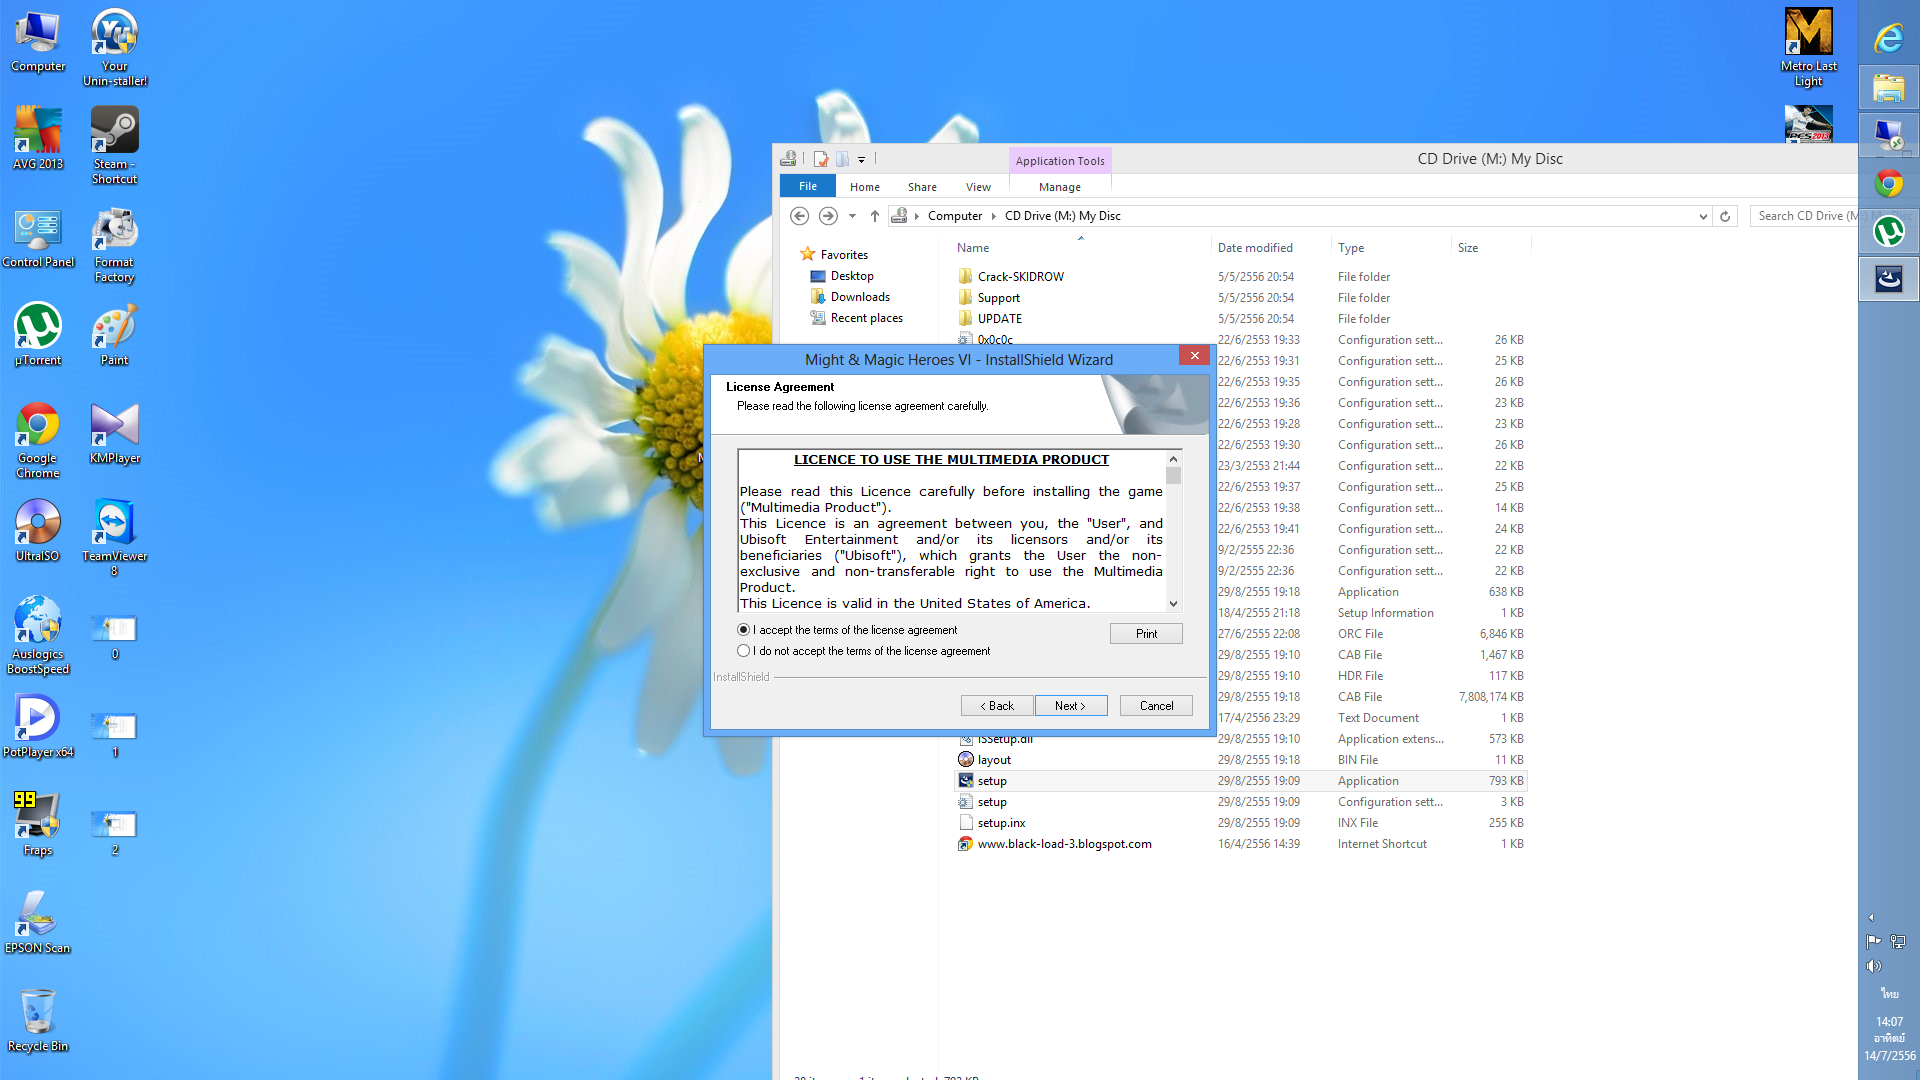Open the File menu tab

(x=807, y=187)
